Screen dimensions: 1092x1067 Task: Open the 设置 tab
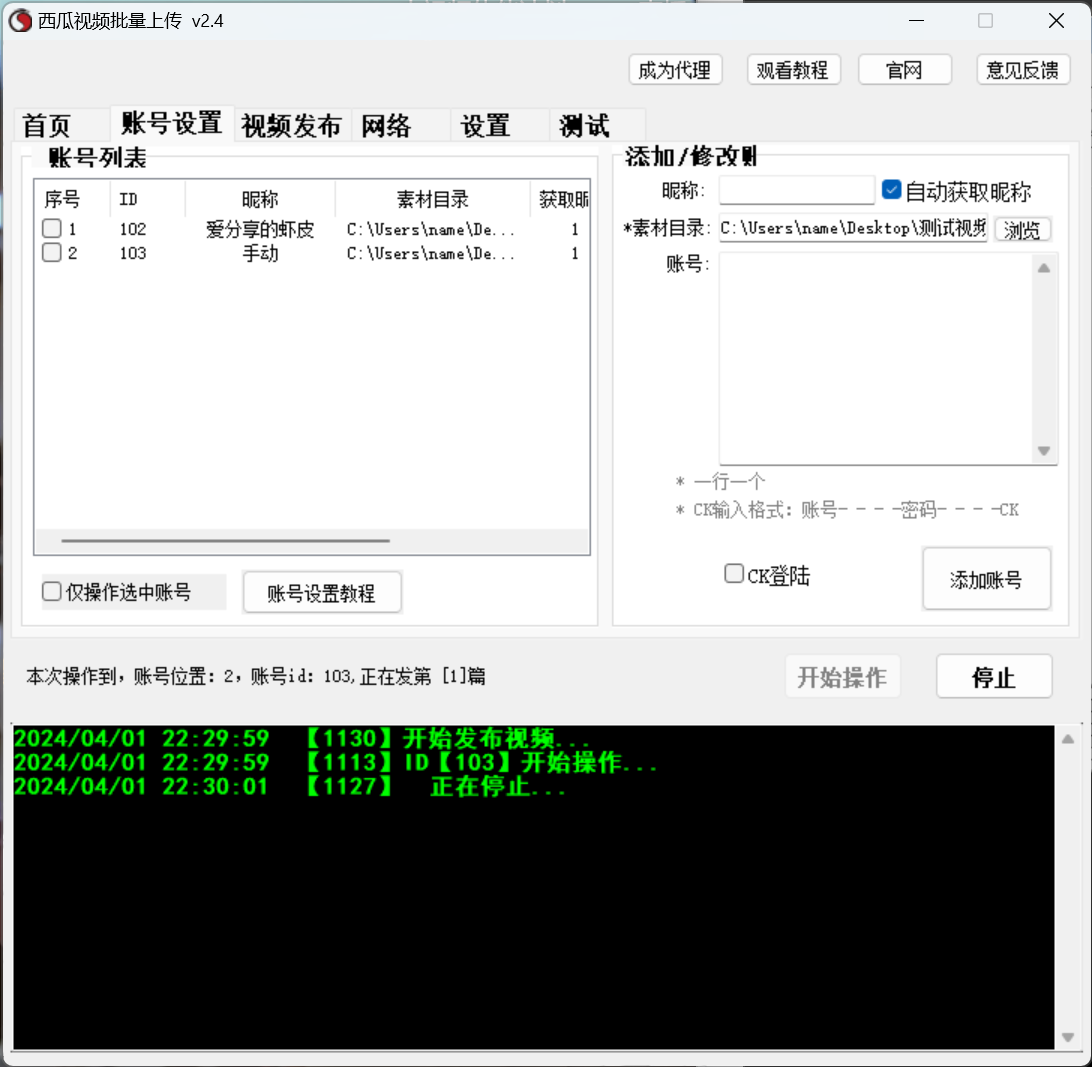pyautogui.click(x=486, y=126)
